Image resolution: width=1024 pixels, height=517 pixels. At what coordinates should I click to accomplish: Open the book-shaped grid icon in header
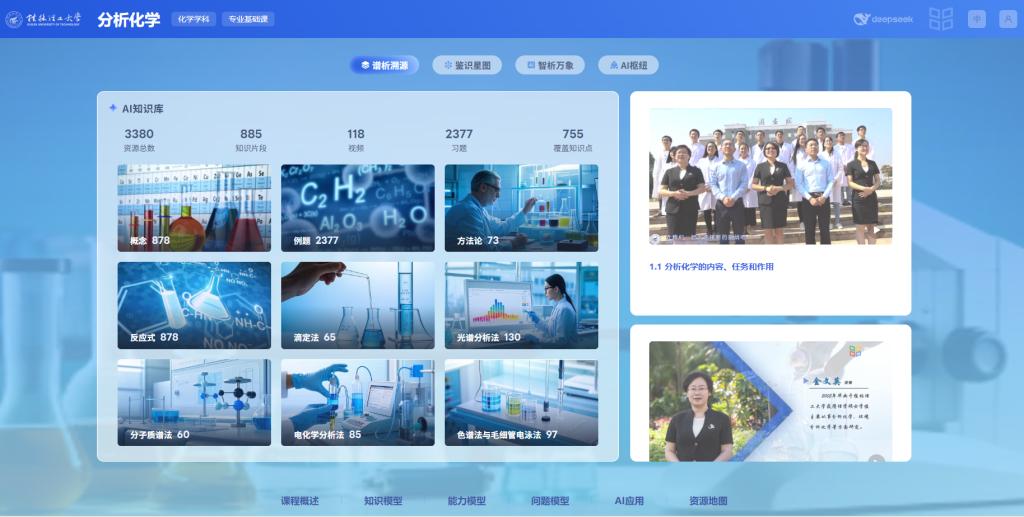(x=940, y=19)
